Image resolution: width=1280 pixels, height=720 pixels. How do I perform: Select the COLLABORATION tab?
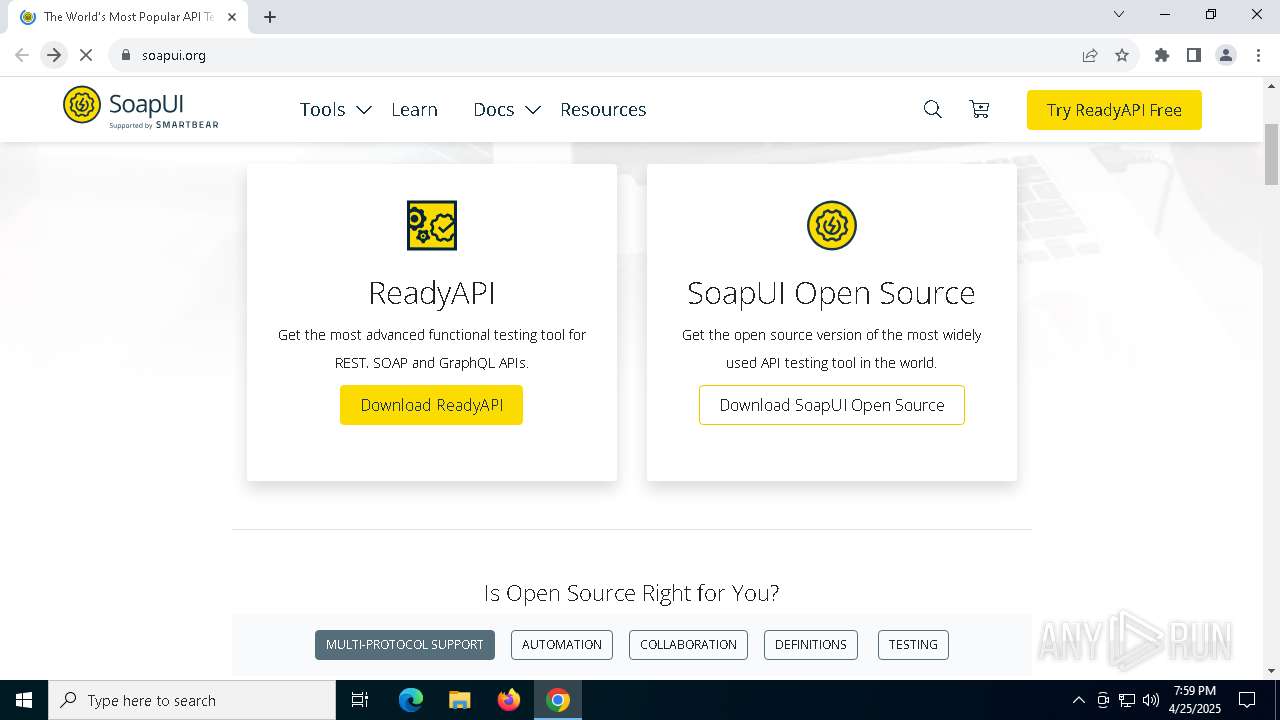click(x=688, y=645)
